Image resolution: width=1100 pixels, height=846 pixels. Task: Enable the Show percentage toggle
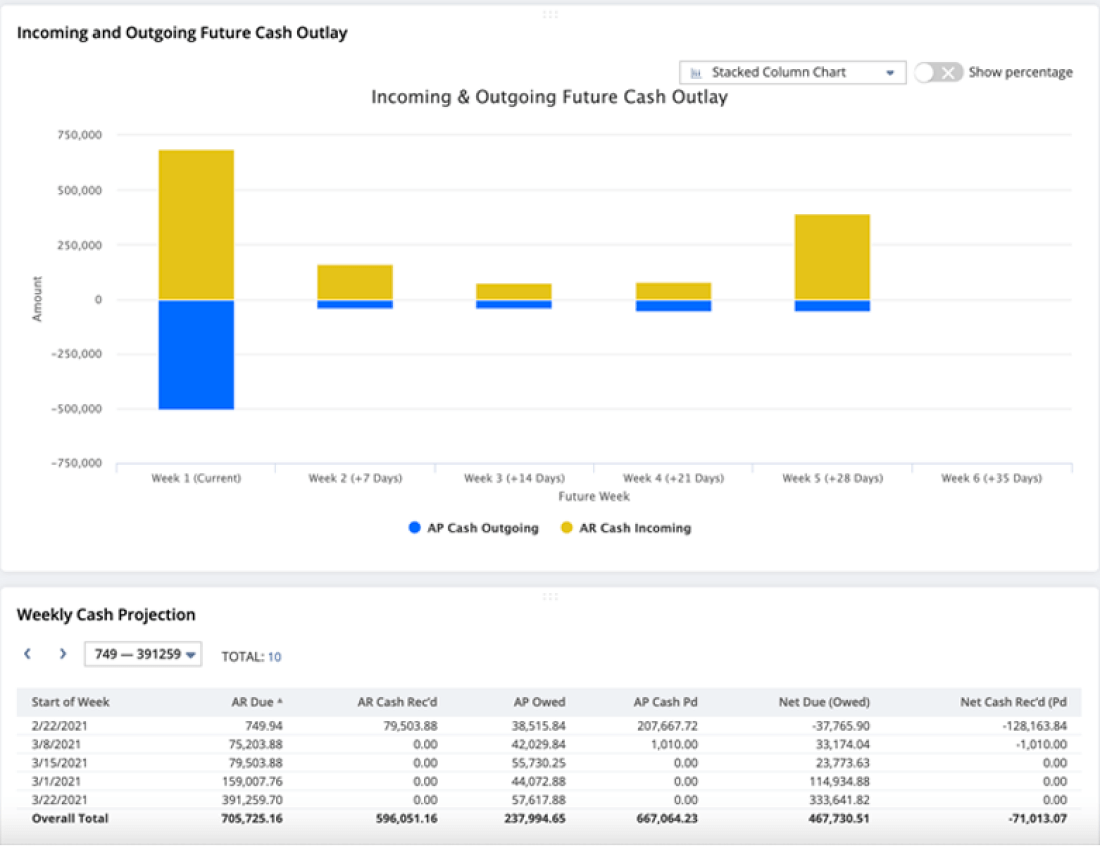point(938,72)
